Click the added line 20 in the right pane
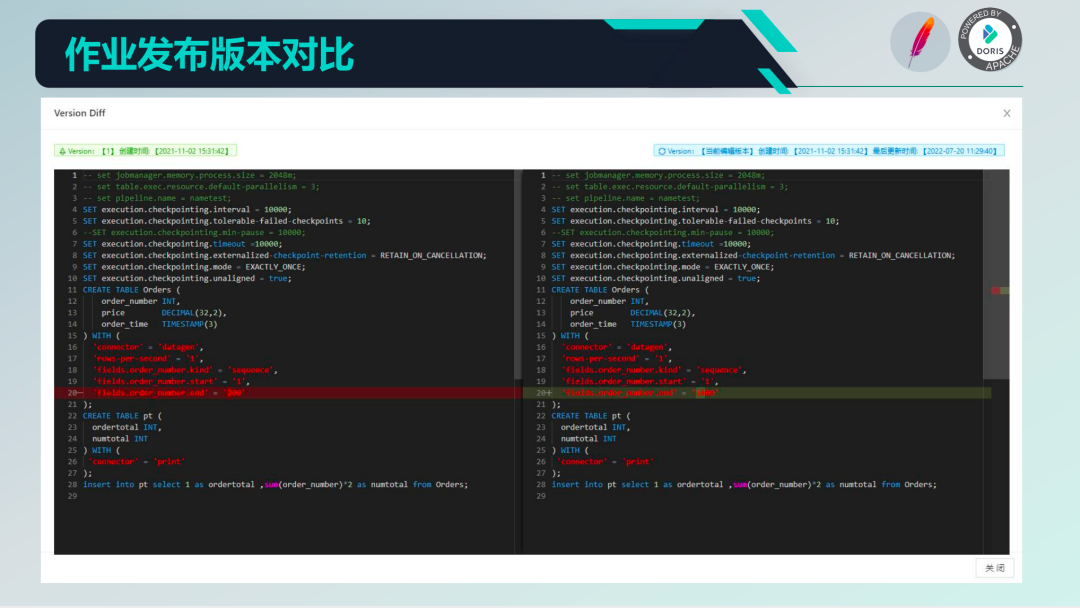The width and height of the screenshot is (1080, 608). (757, 392)
